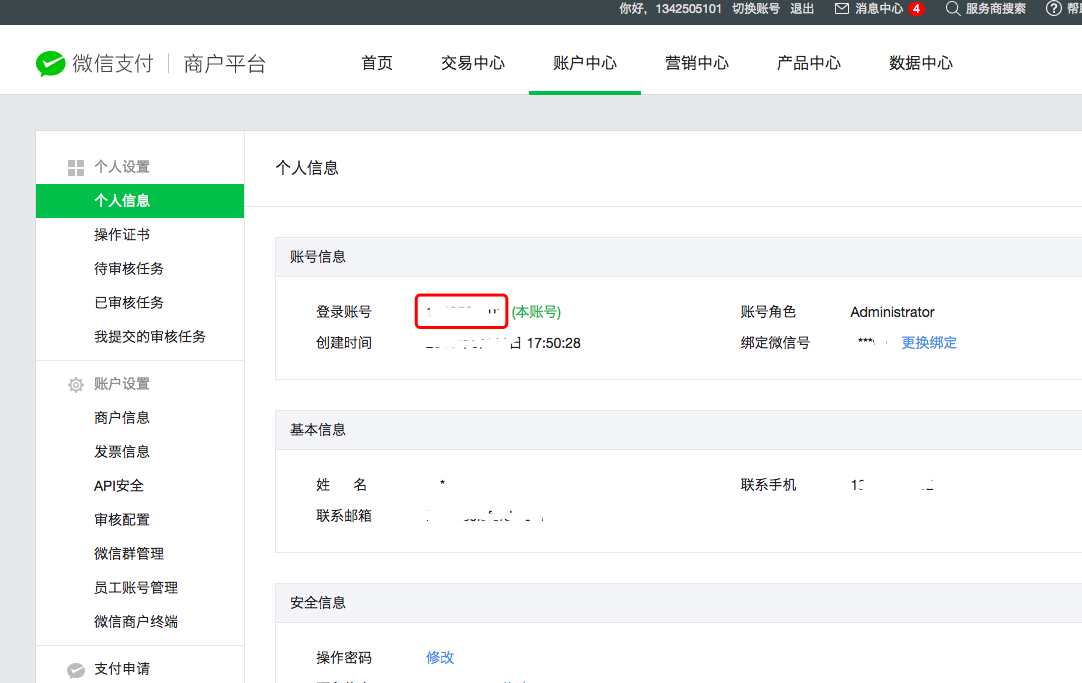Viewport: 1082px width, 683px height.
Task: Click the 账户设置 gear icon
Action: (76, 383)
